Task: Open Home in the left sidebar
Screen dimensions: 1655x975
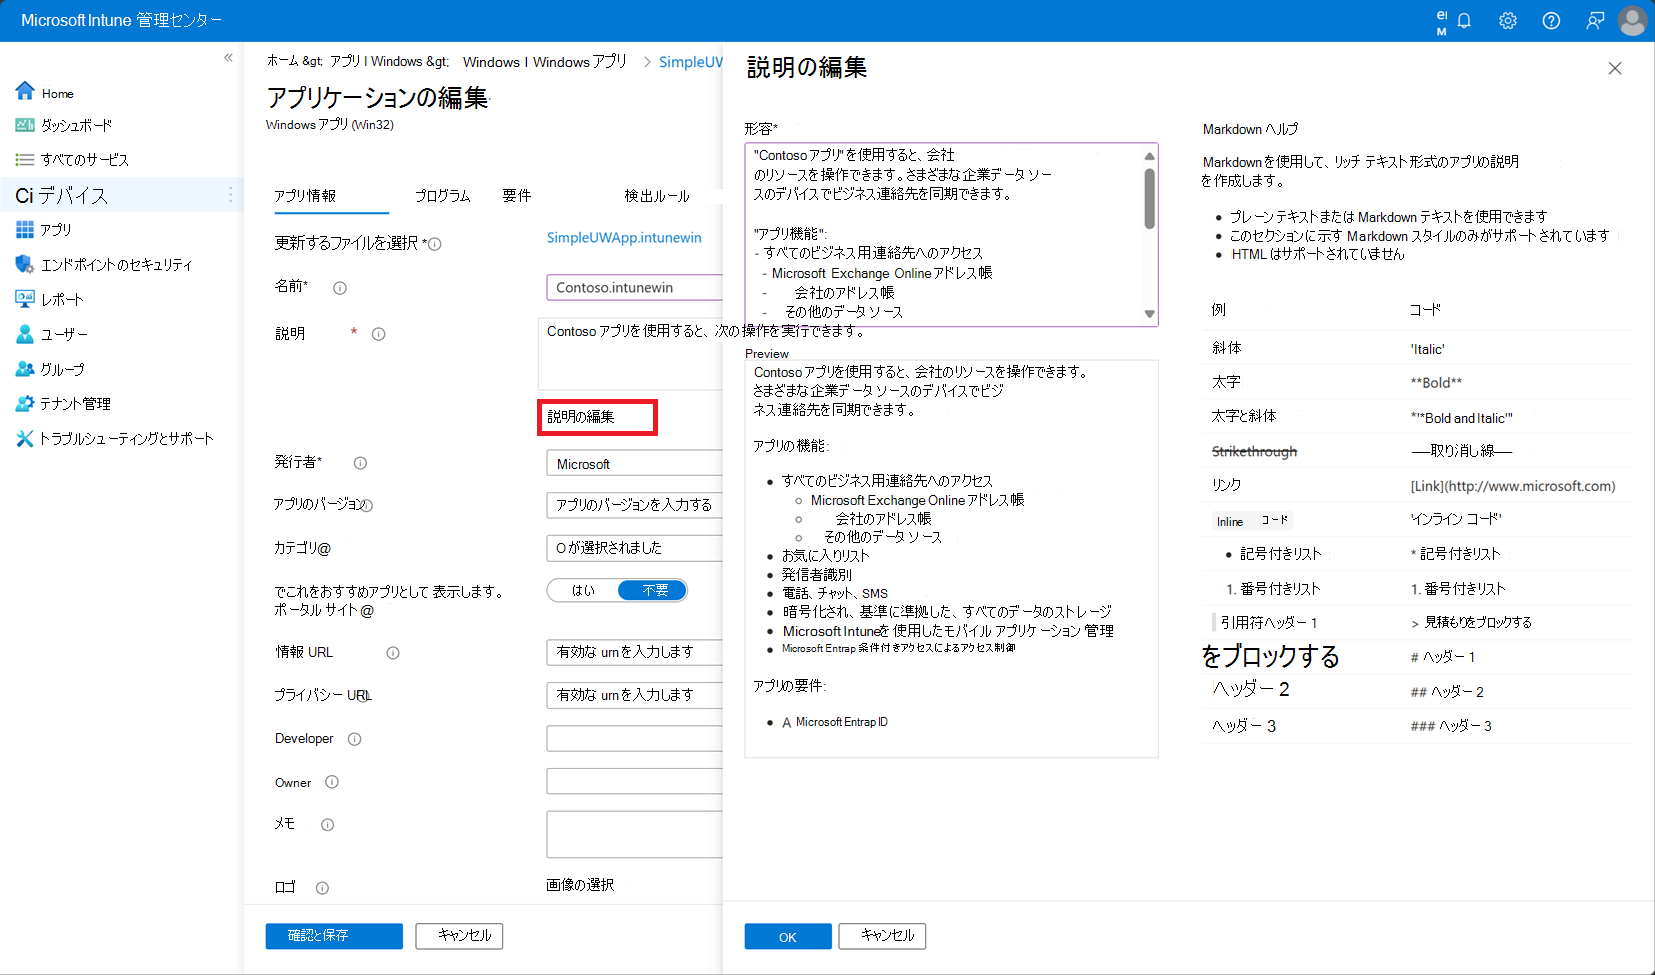Action: 57,93
